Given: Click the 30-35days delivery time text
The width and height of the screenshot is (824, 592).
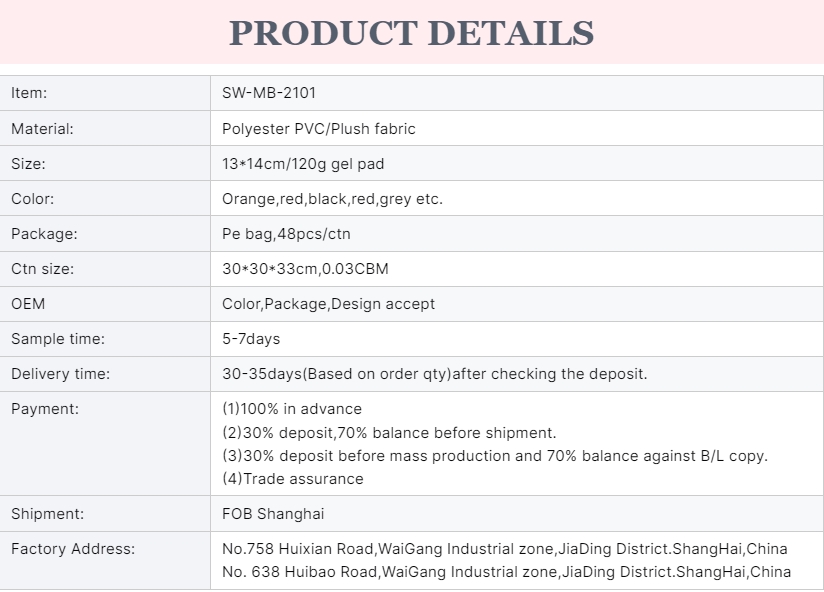Looking at the screenshot, I should tap(434, 373).
